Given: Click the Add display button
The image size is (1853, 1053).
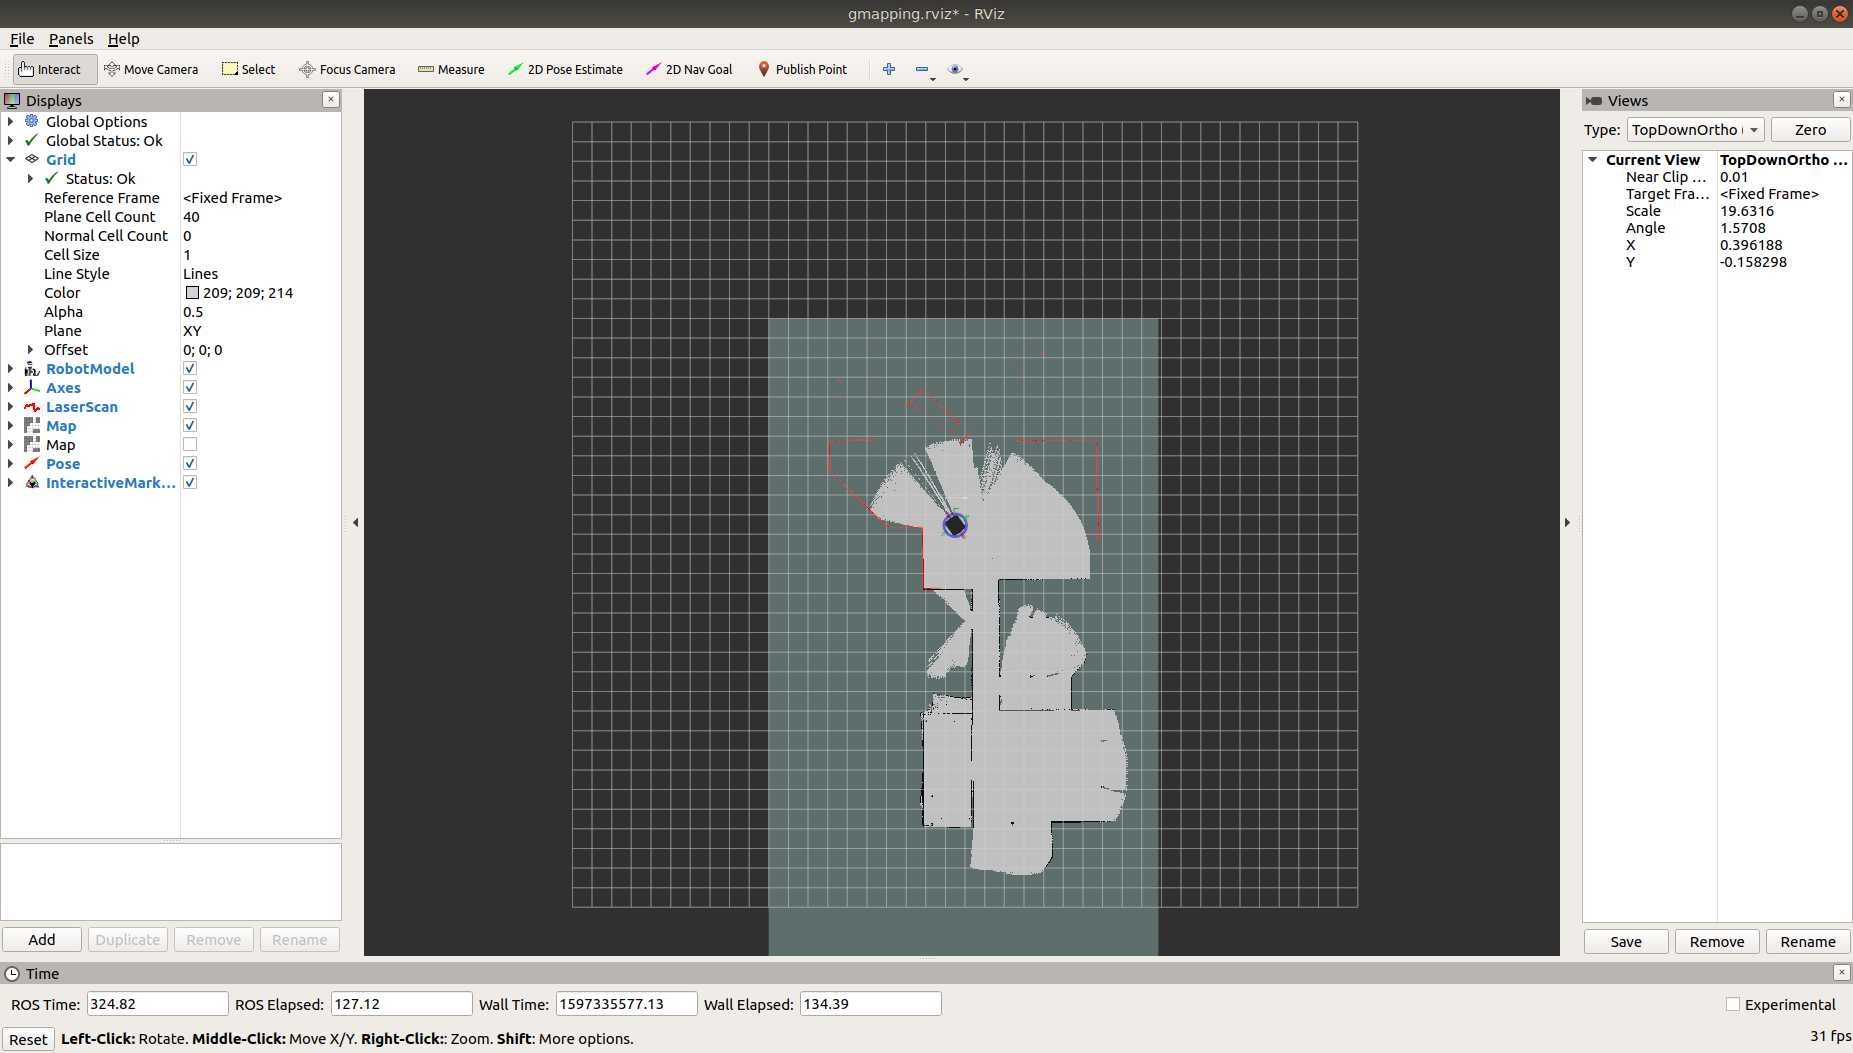Looking at the screenshot, I should coord(42,940).
